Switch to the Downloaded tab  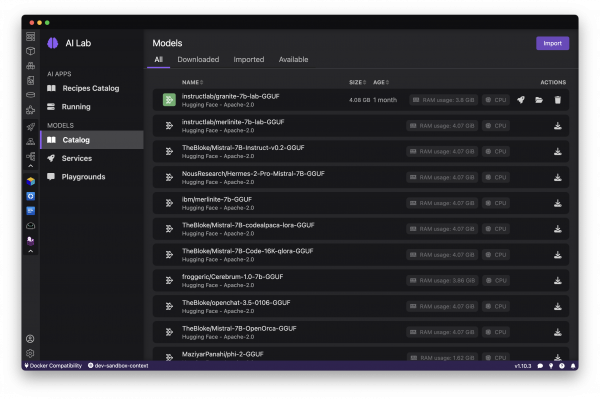coord(198,59)
